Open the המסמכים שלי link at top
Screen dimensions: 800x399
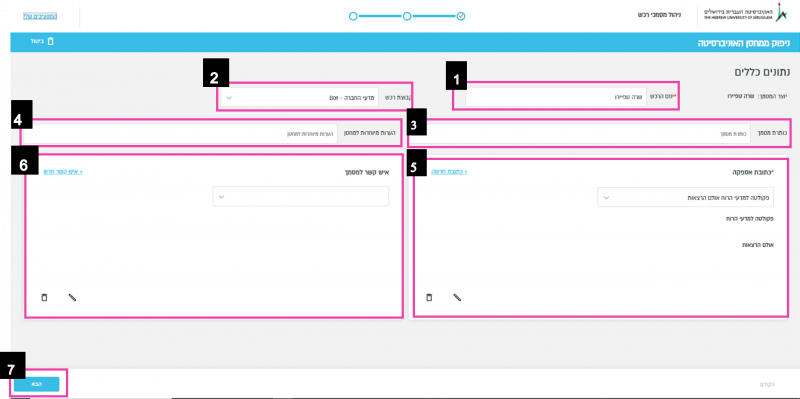pyautogui.click(x=40, y=16)
